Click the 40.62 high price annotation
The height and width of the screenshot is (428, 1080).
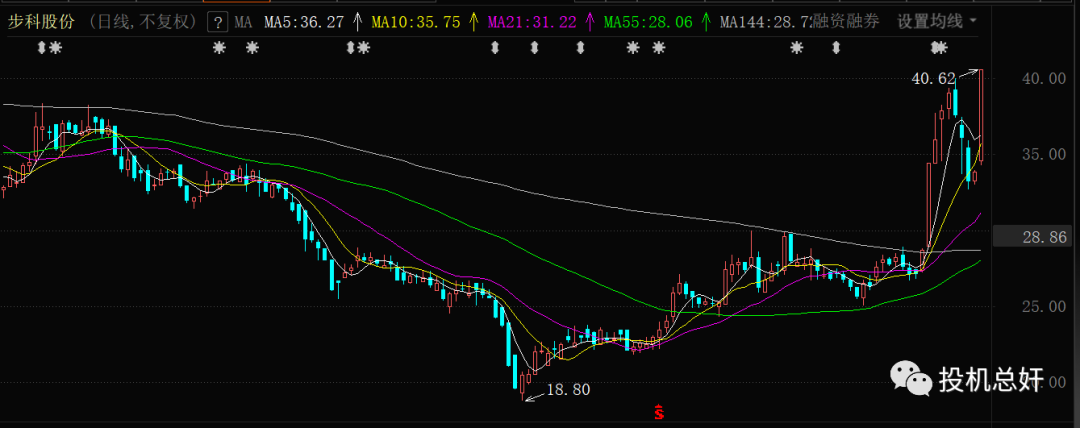point(933,77)
